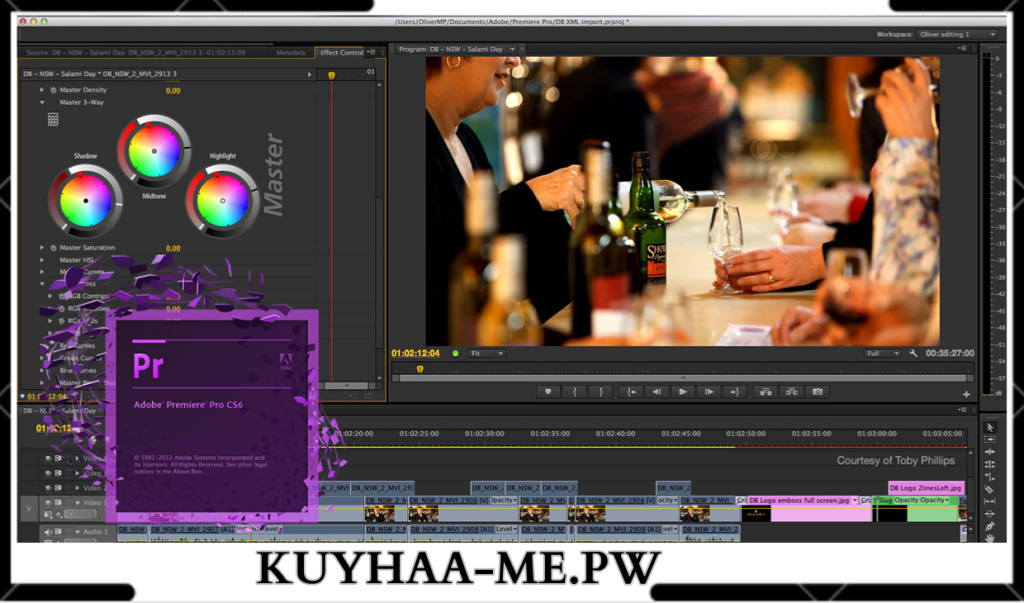Click the Highlight color wheel
This screenshot has width=1024, height=603.
(223, 201)
